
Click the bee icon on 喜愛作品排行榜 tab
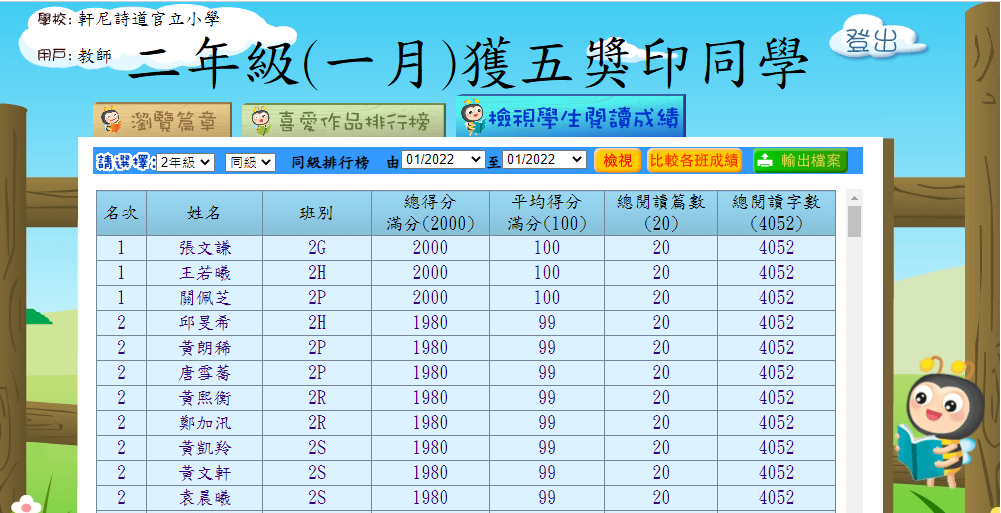point(261,121)
